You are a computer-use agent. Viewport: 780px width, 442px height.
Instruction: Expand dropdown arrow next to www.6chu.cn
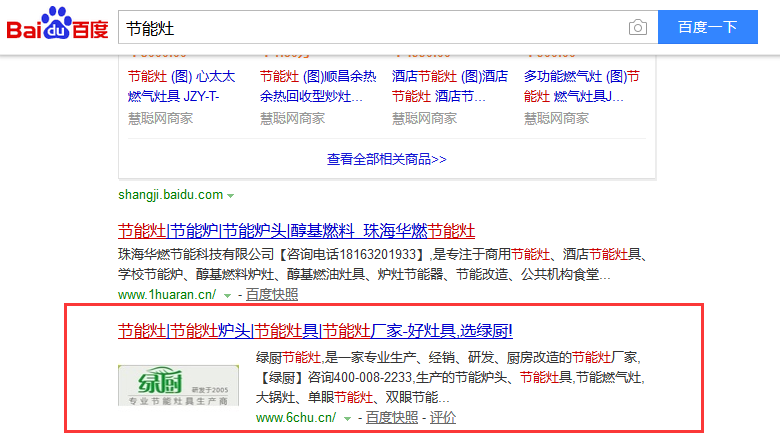tap(347, 419)
